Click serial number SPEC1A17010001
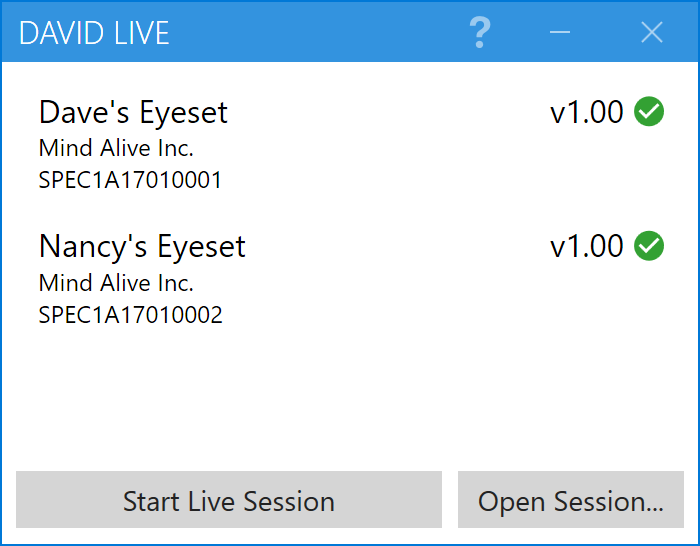The width and height of the screenshot is (700, 546). tap(130, 181)
